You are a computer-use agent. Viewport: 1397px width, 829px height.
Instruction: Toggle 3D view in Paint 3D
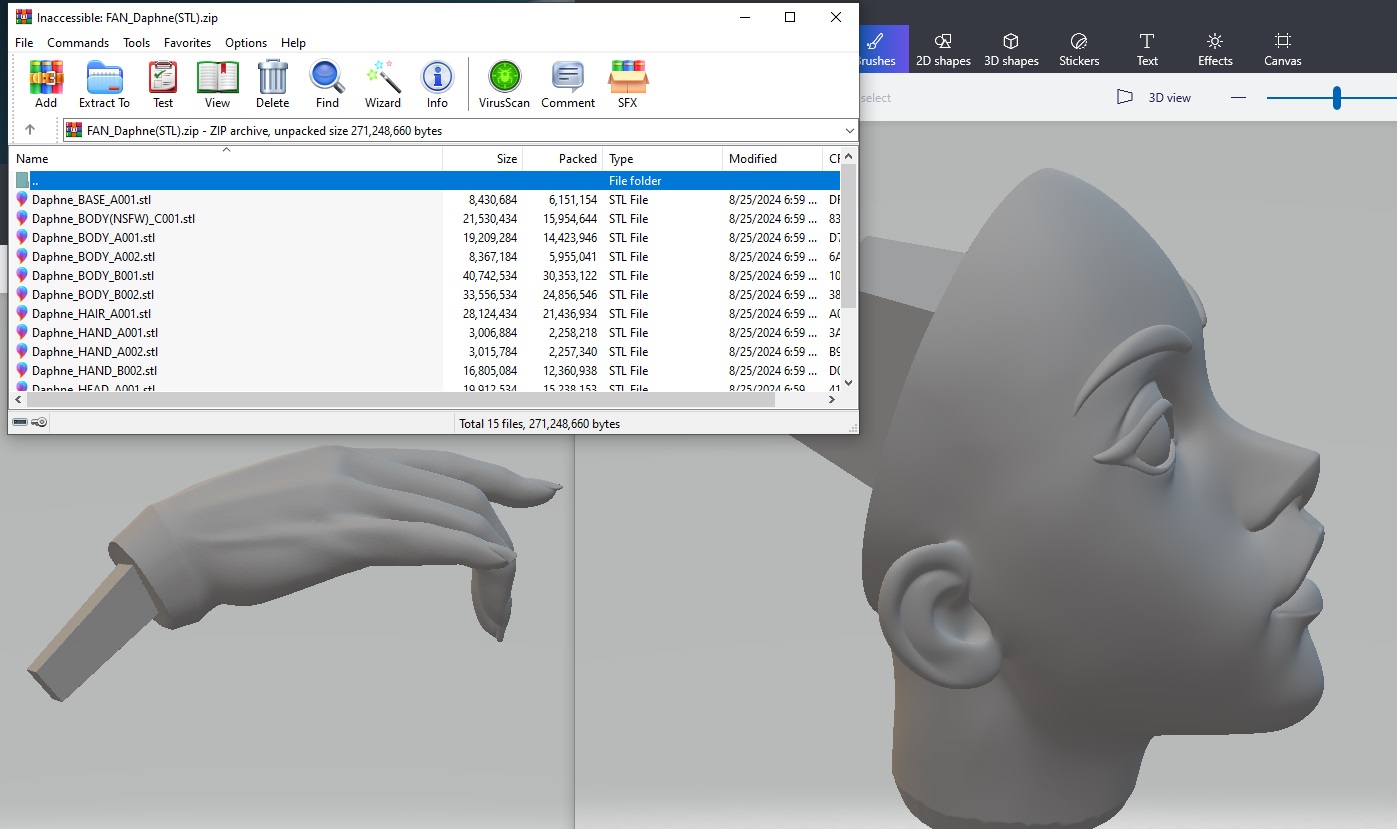[1154, 97]
